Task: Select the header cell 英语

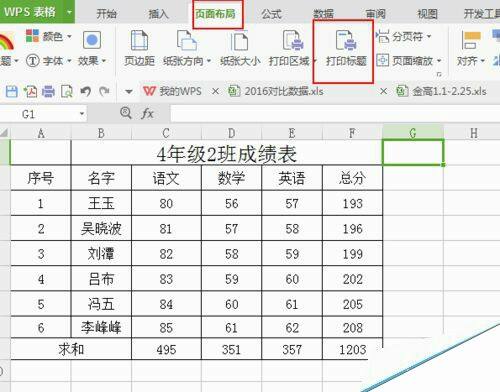Action: pyautogui.click(x=292, y=178)
